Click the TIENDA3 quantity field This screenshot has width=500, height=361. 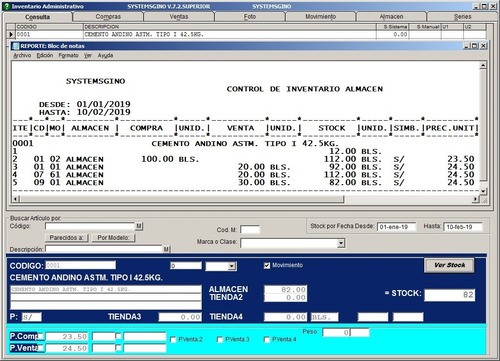click(x=180, y=317)
